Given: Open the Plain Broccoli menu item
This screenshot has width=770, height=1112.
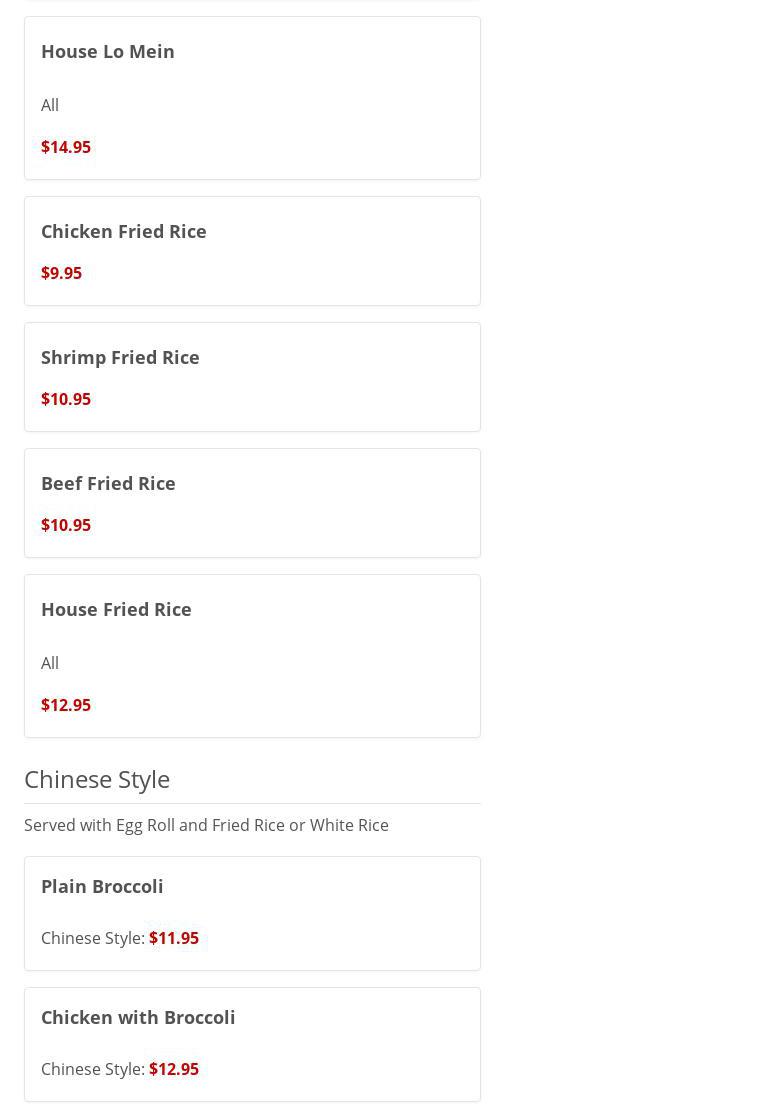Looking at the screenshot, I should click(102, 886).
